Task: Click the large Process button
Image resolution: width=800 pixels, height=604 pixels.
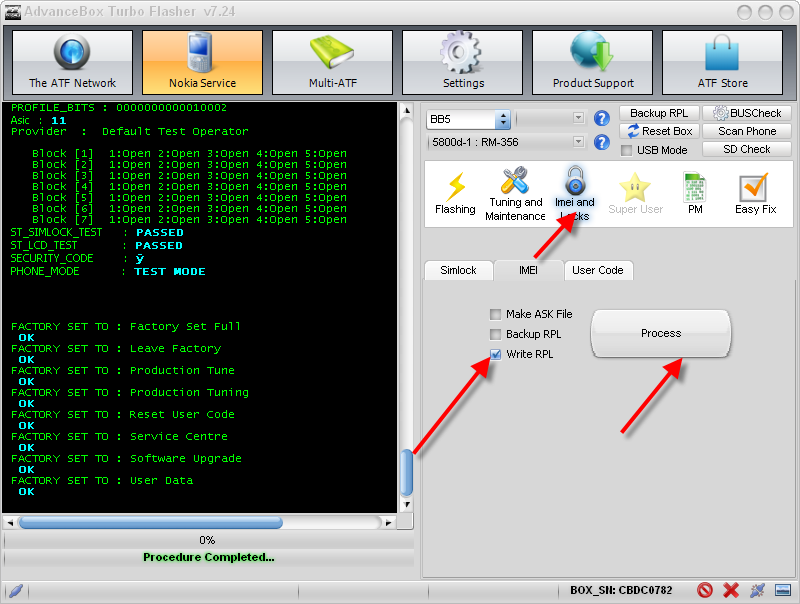Action: 661,333
